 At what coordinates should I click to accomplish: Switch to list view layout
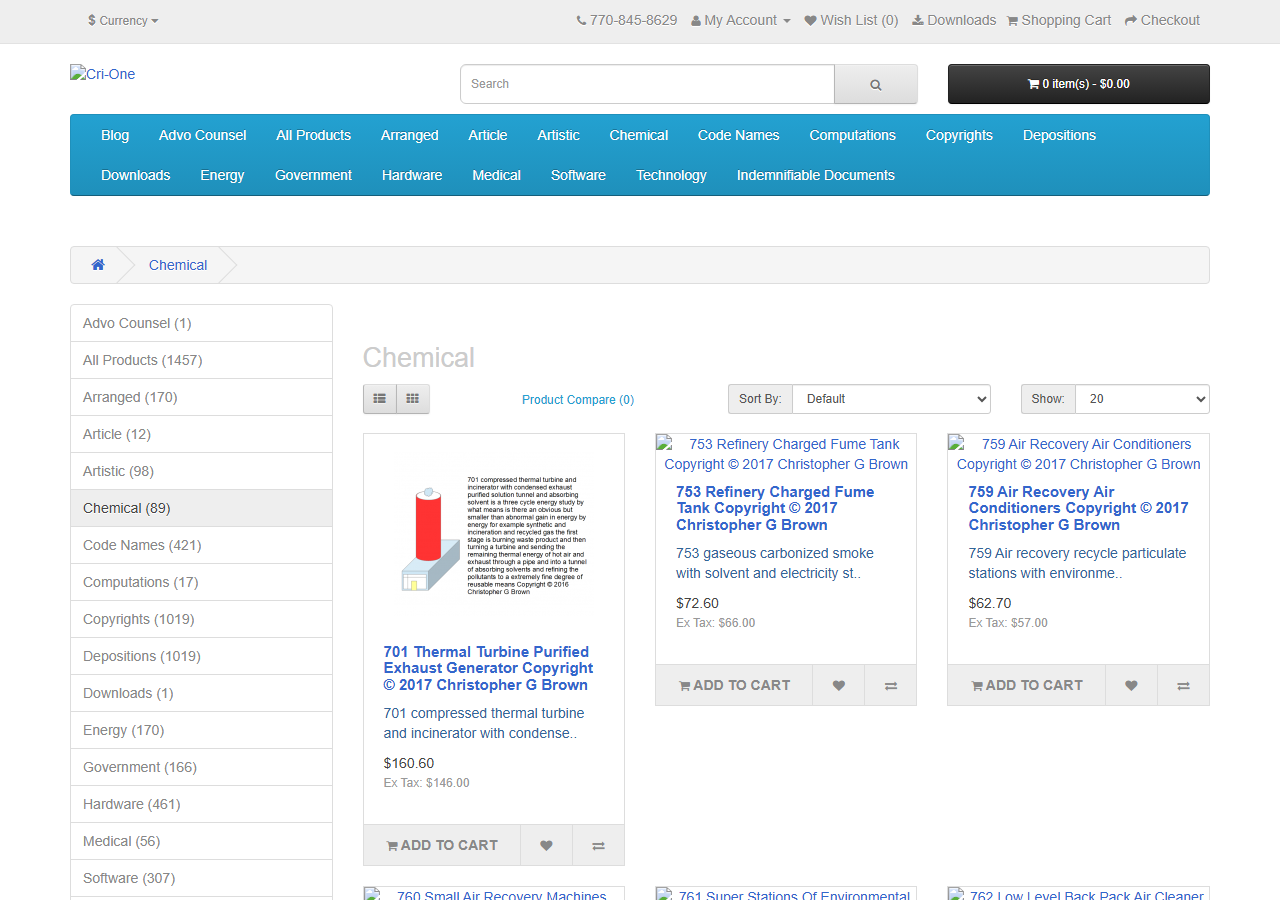click(380, 399)
